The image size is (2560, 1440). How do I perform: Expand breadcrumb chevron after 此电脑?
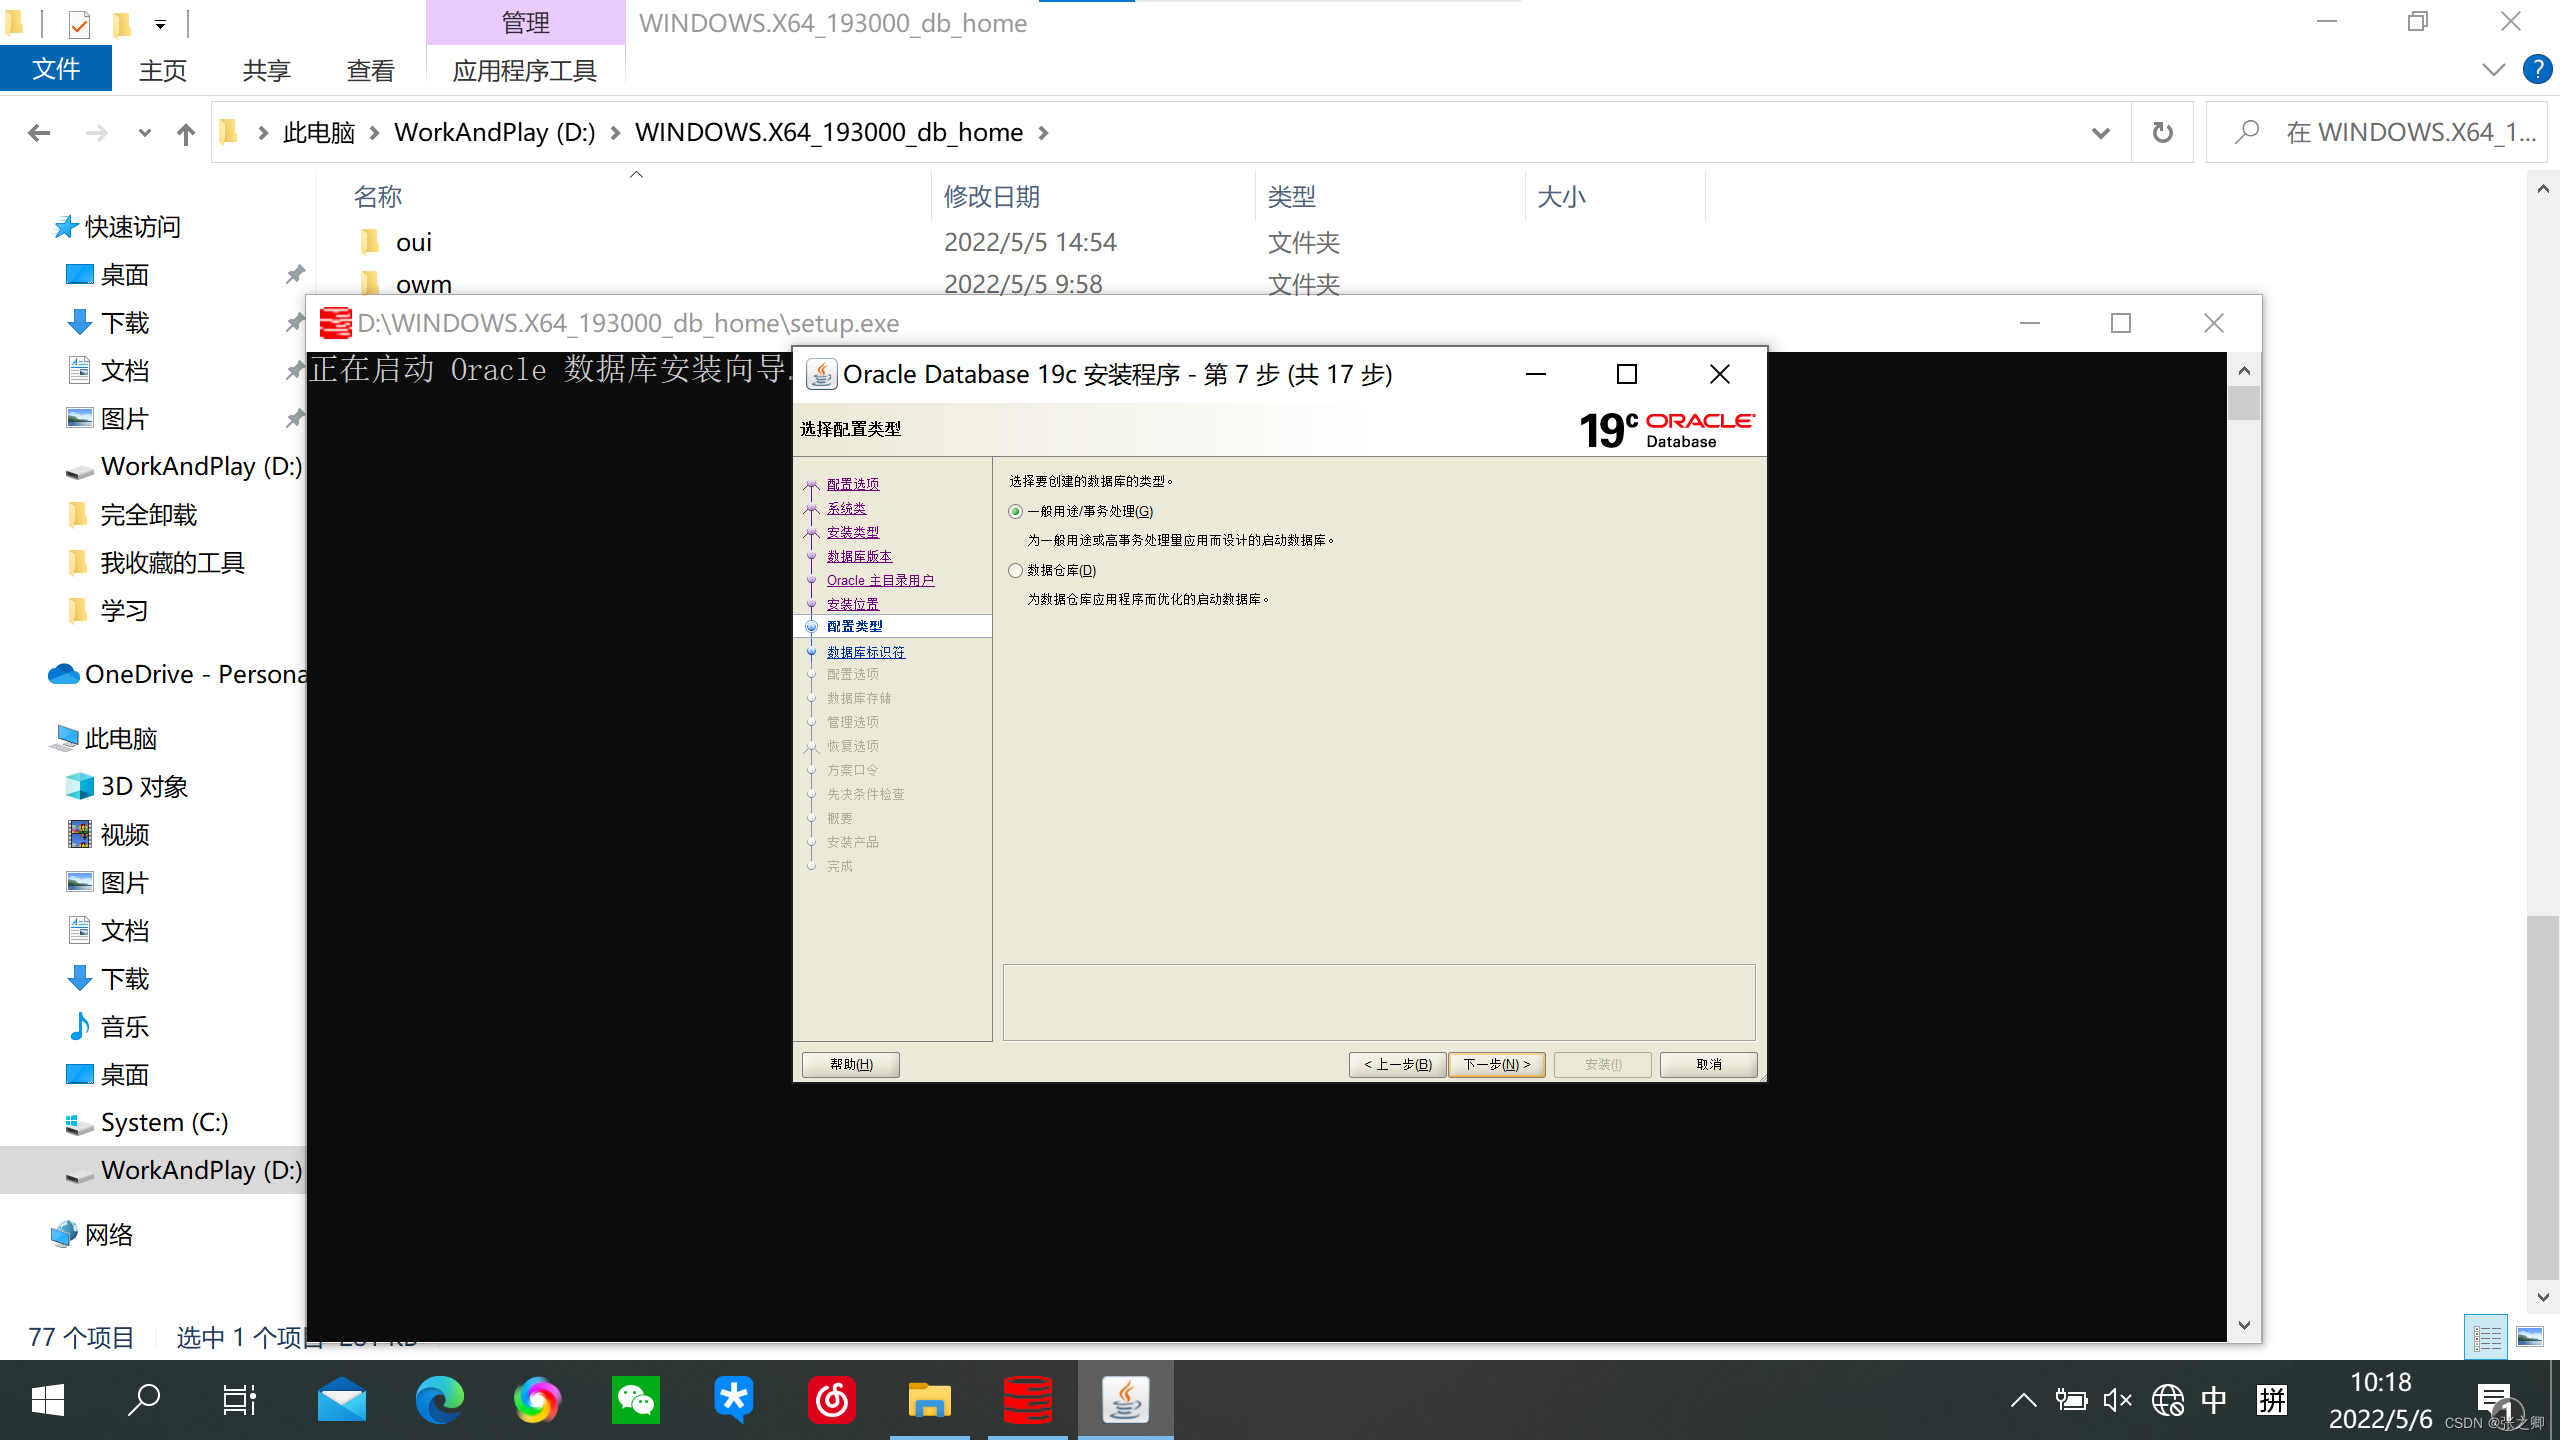[x=374, y=132]
